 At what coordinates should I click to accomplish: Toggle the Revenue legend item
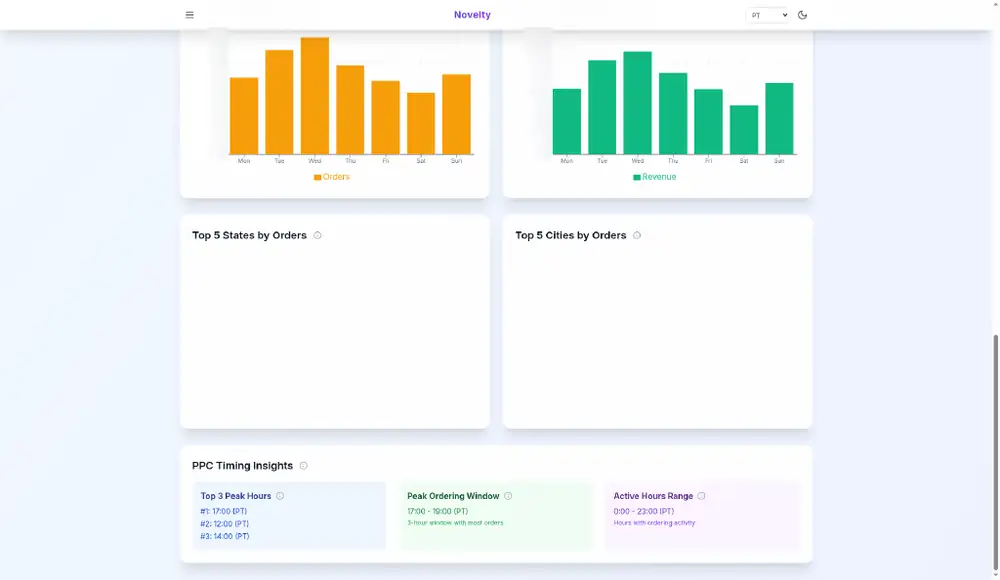(x=654, y=177)
